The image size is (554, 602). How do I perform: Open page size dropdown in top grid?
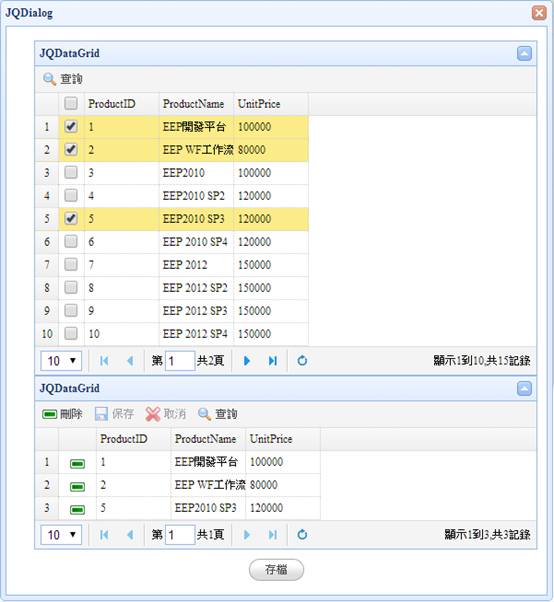pyautogui.click(x=61, y=361)
